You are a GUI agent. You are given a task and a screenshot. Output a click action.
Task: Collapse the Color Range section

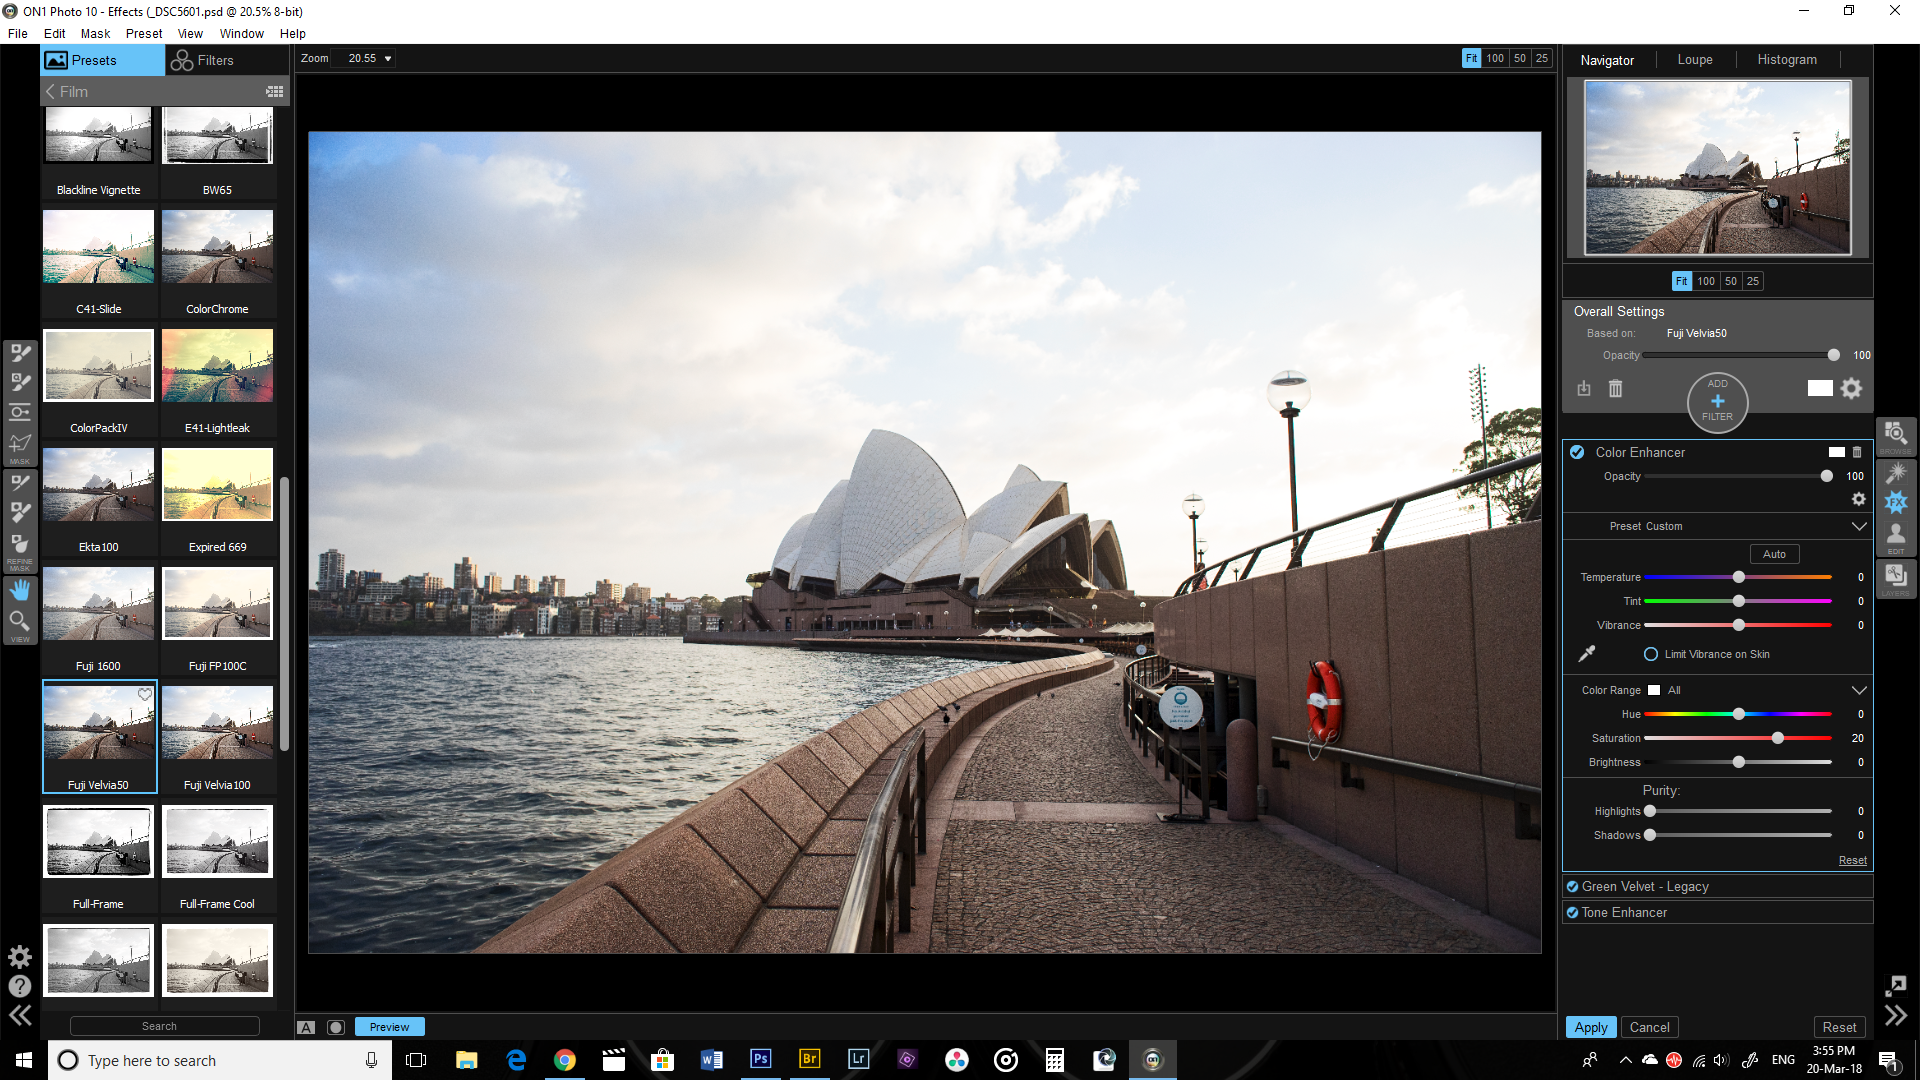(1859, 689)
